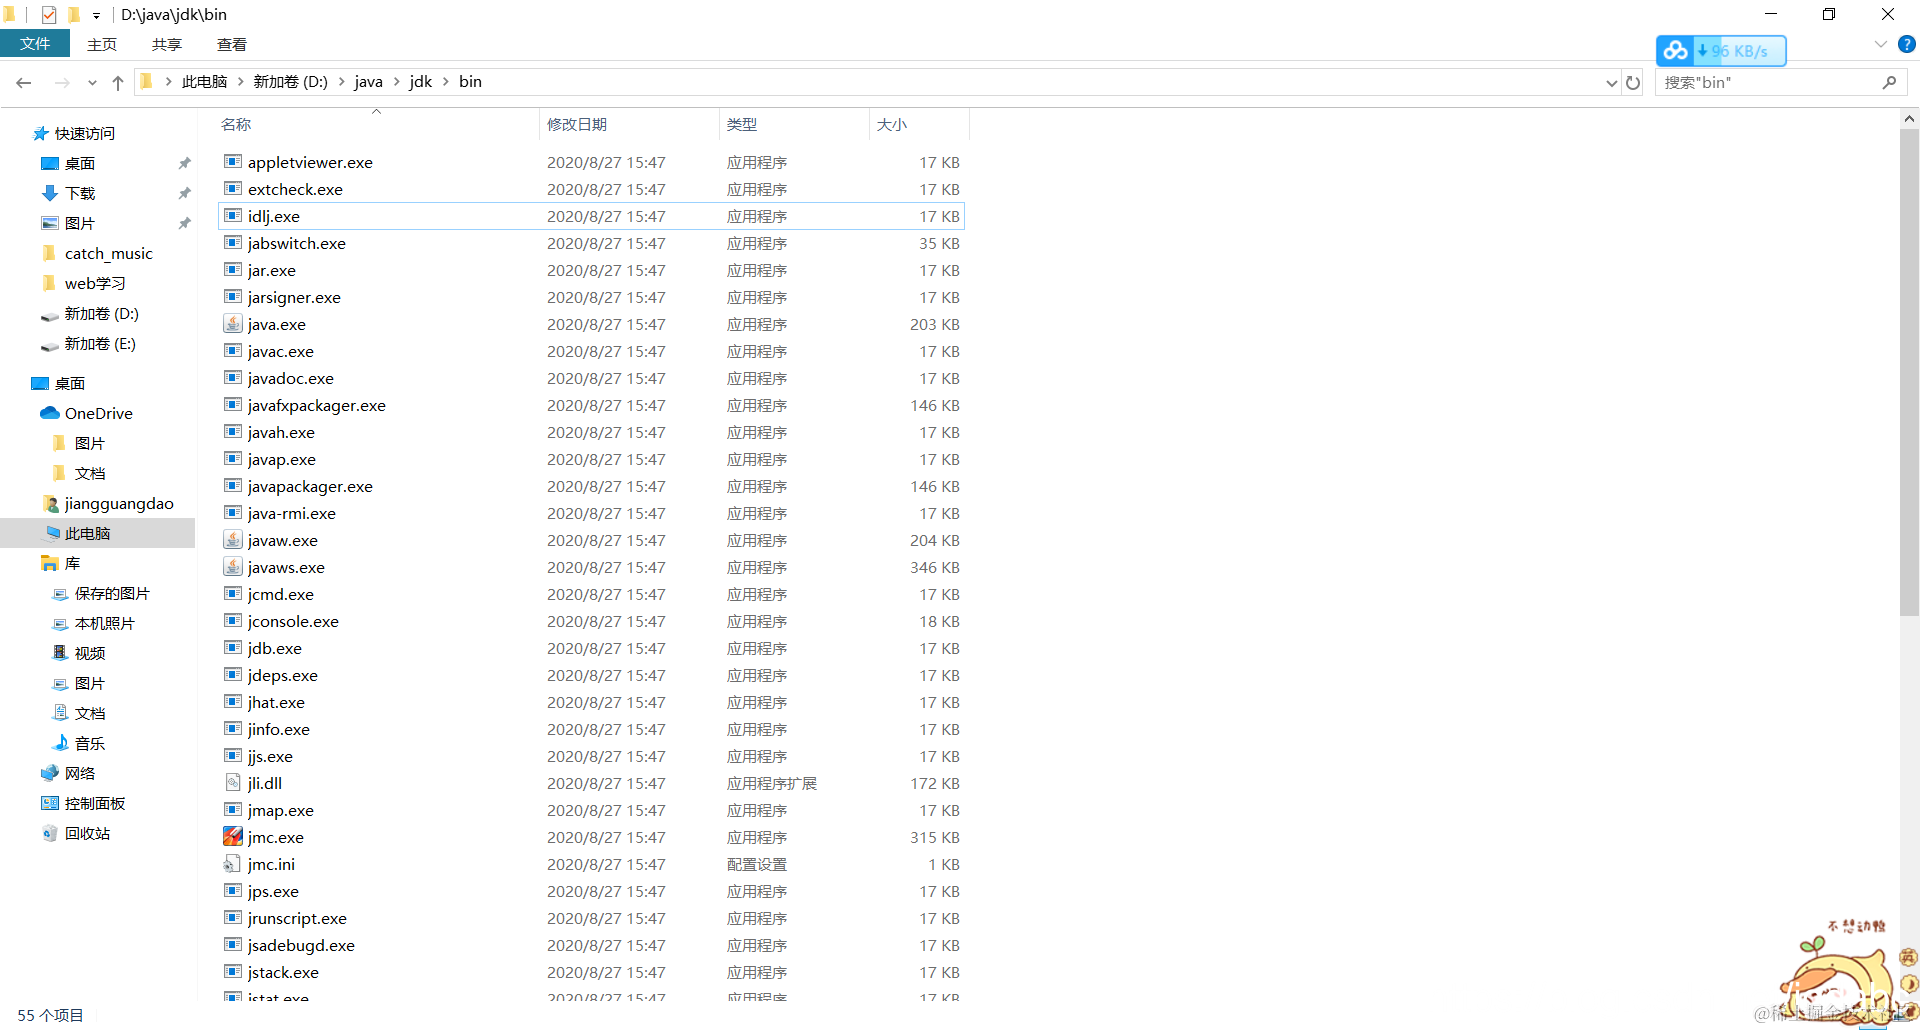The image size is (1920, 1030).
Task: Click the Help question mark icon
Action: pyautogui.click(x=1907, y=44)
